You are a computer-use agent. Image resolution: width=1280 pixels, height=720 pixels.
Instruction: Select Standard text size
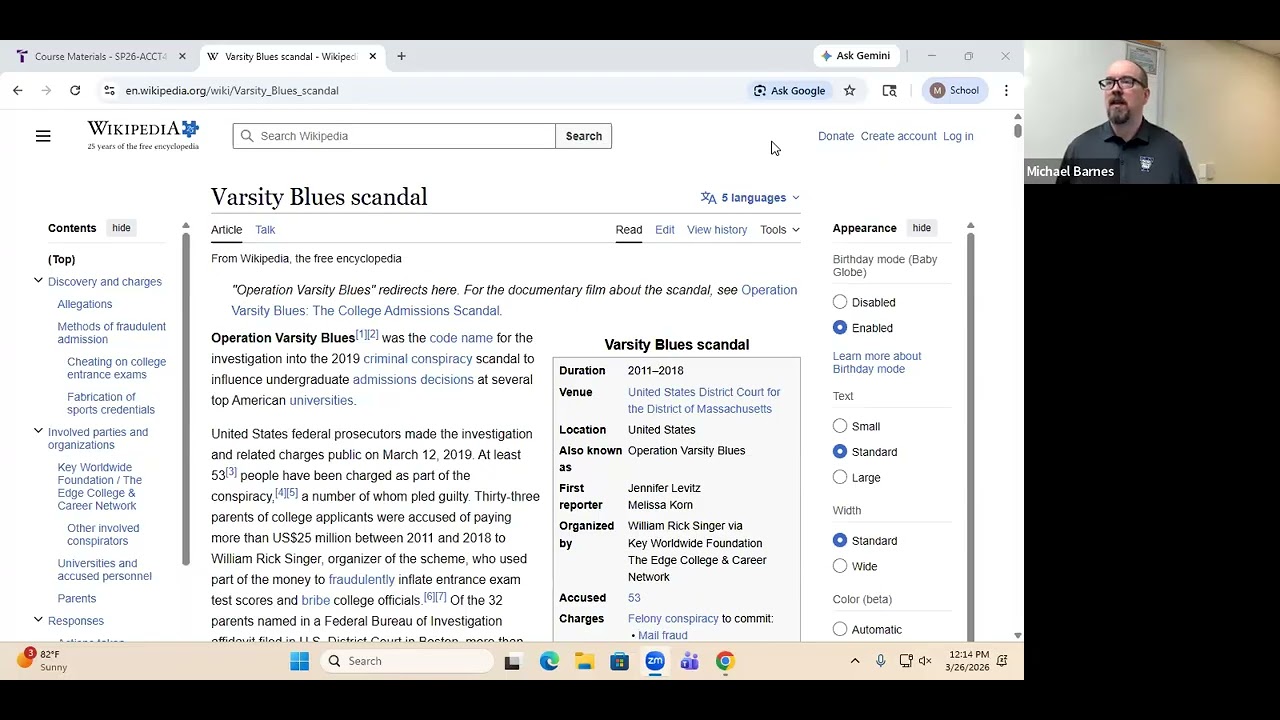coord(840,452)
